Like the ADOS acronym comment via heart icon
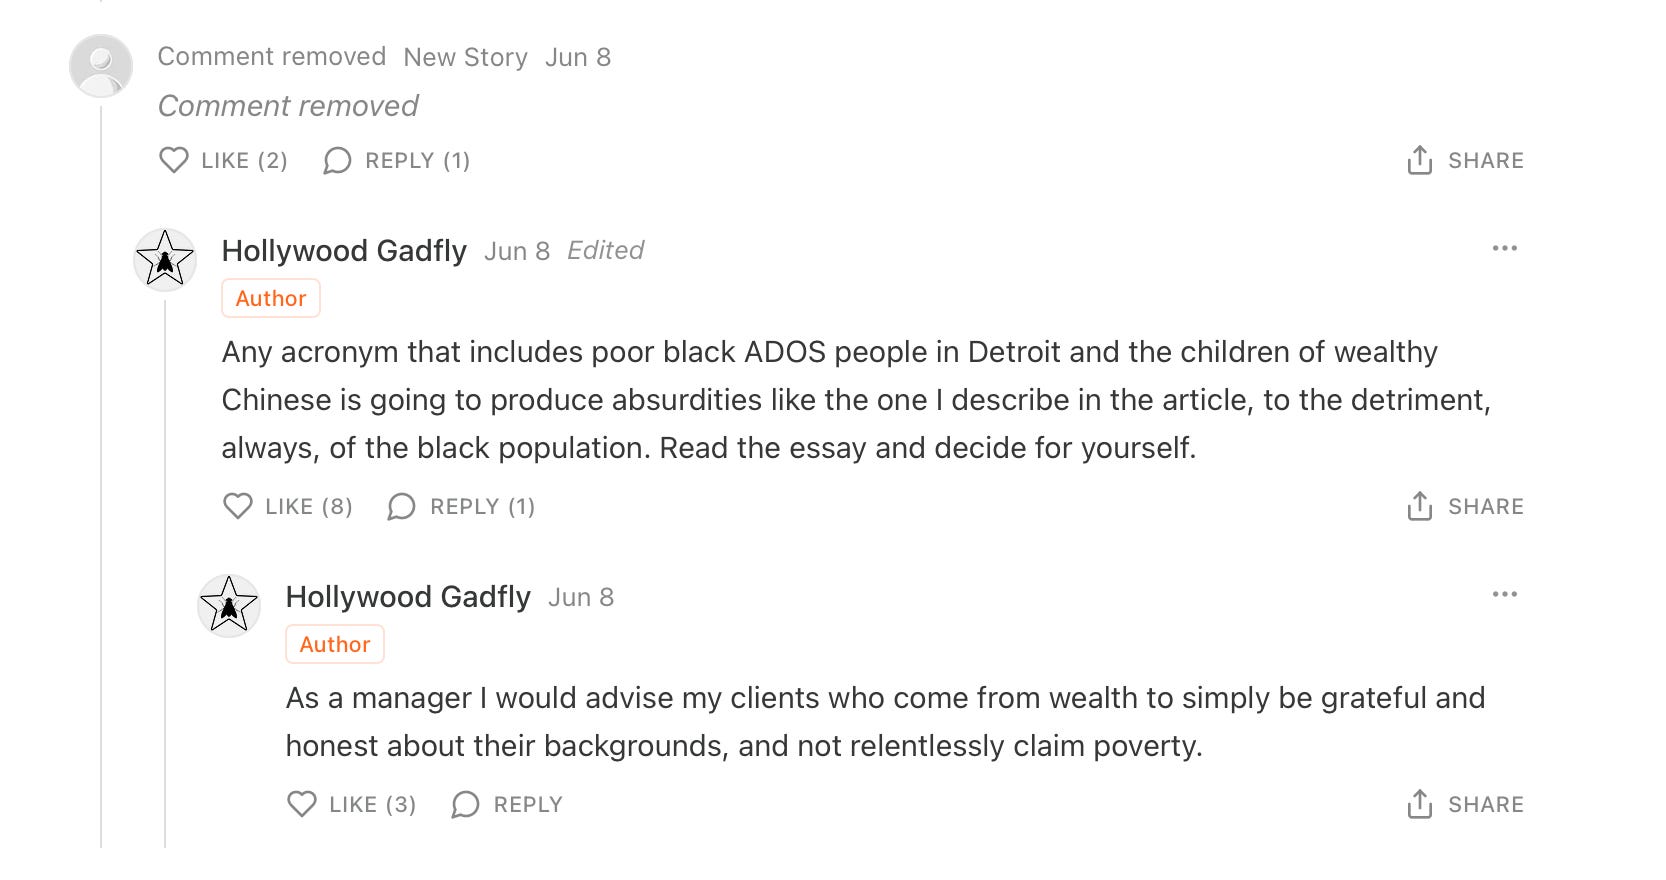 point(238,506)
